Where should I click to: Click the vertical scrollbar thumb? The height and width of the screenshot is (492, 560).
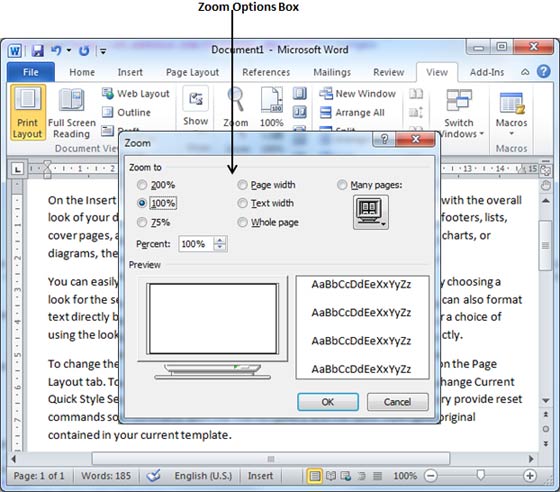pyautogui.click(x=545, y=246)
